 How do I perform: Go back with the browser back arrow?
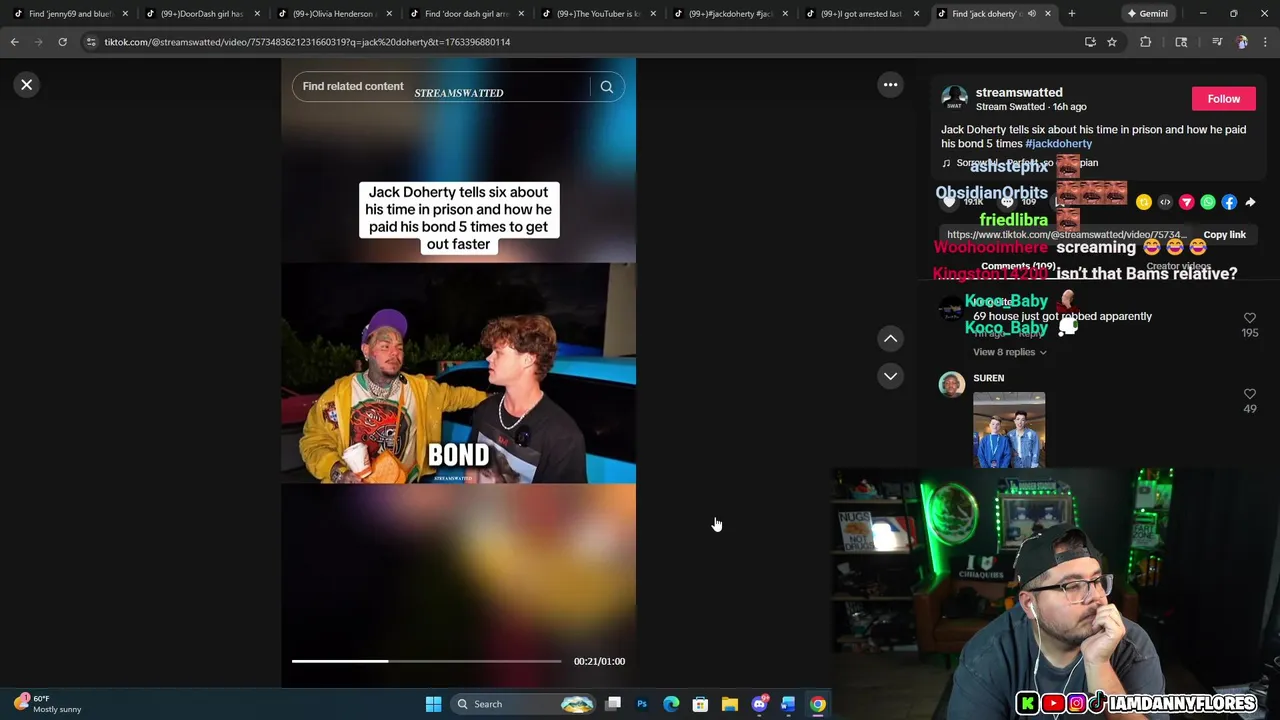tap(14, 42)
